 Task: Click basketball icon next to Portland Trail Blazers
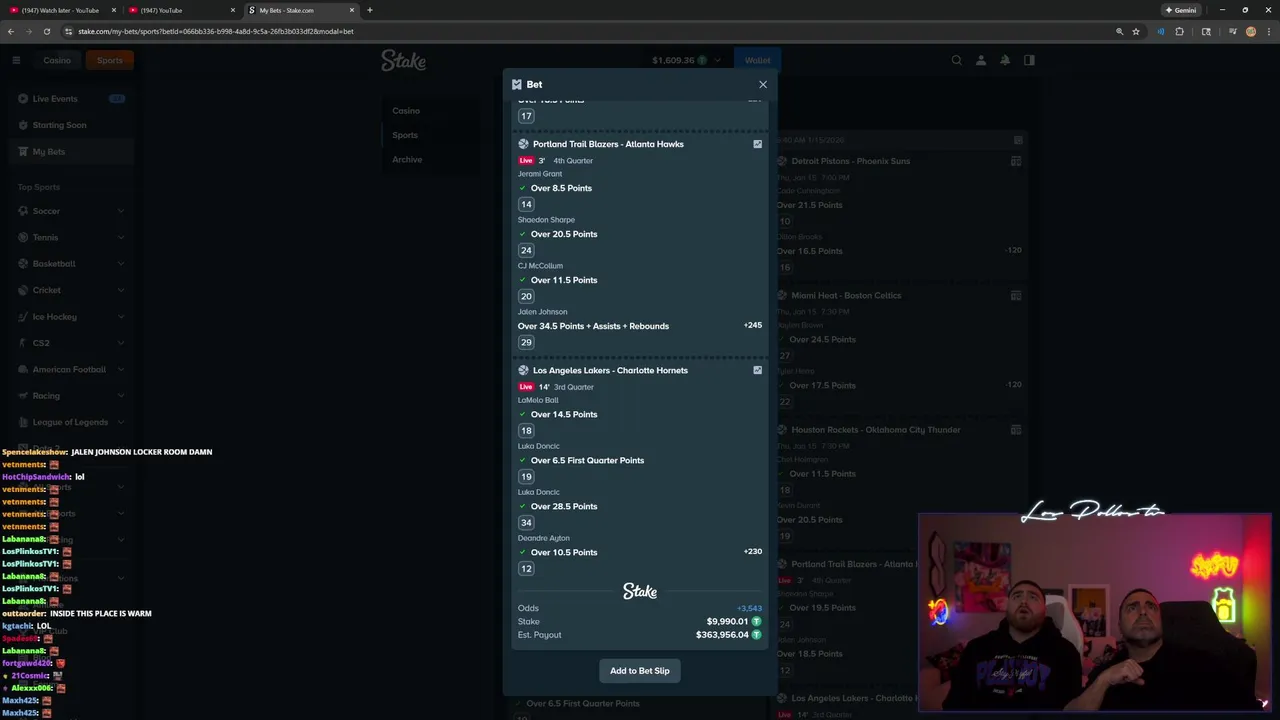pyautogui.click(x=523, y=144)
